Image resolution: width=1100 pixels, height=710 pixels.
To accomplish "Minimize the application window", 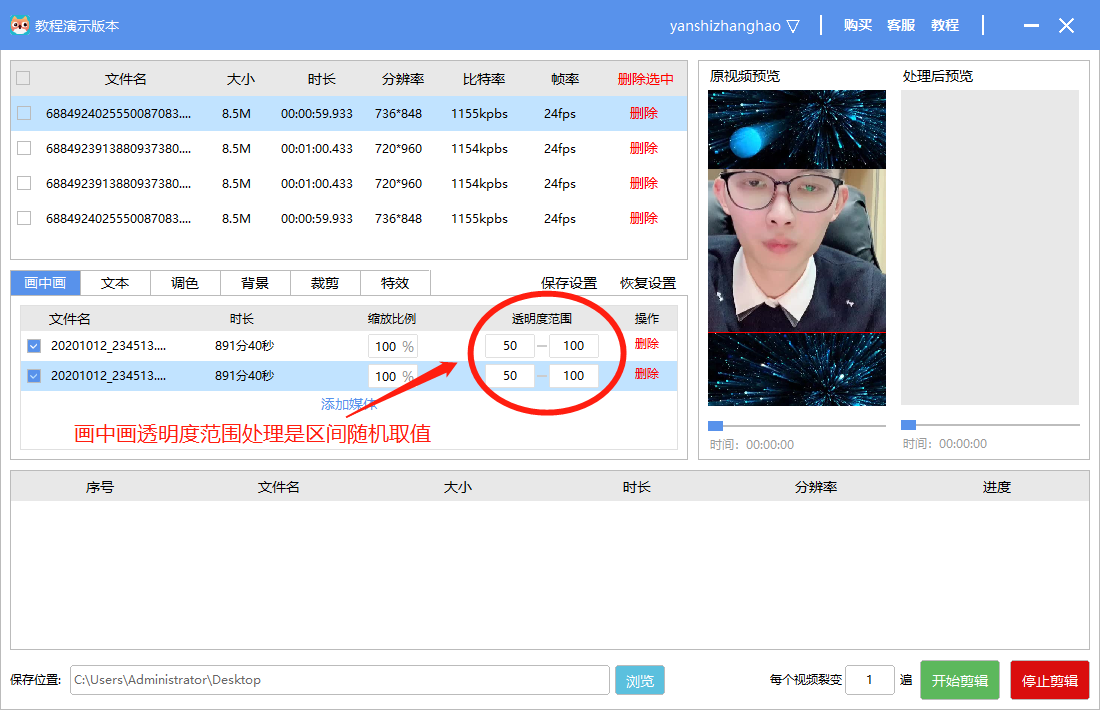I will point(1031,26).
